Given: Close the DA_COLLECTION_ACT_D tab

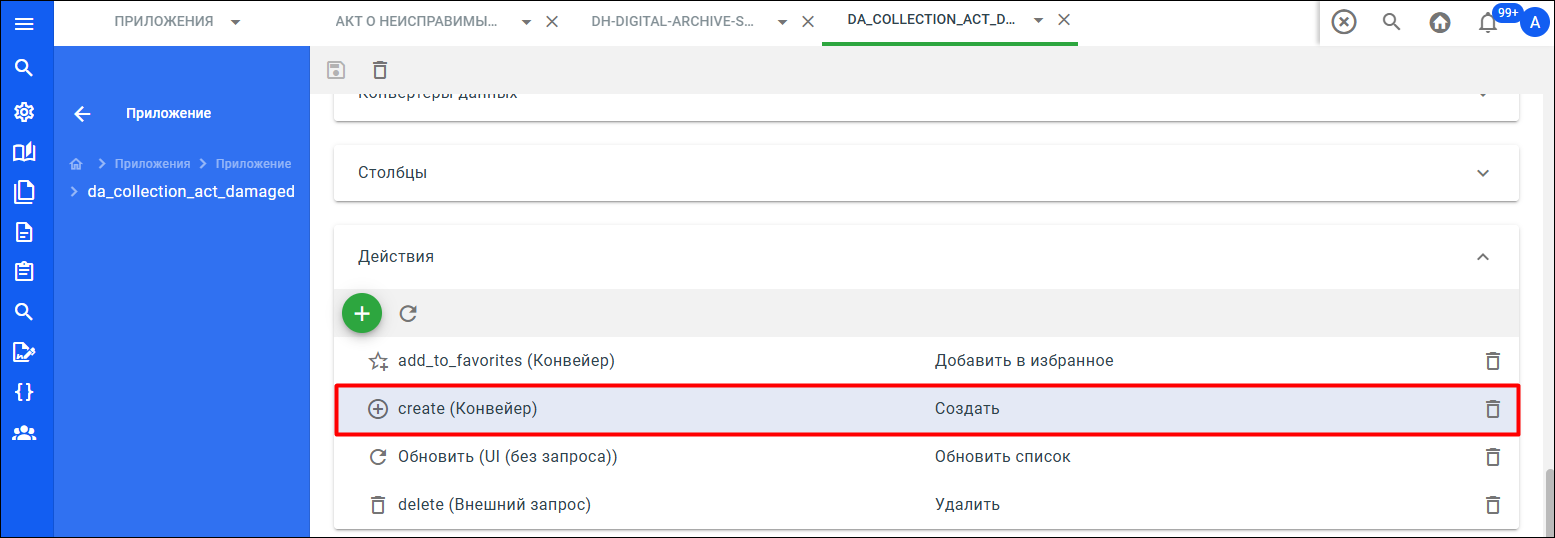Looking at the screenshot, I should 1064,21.
